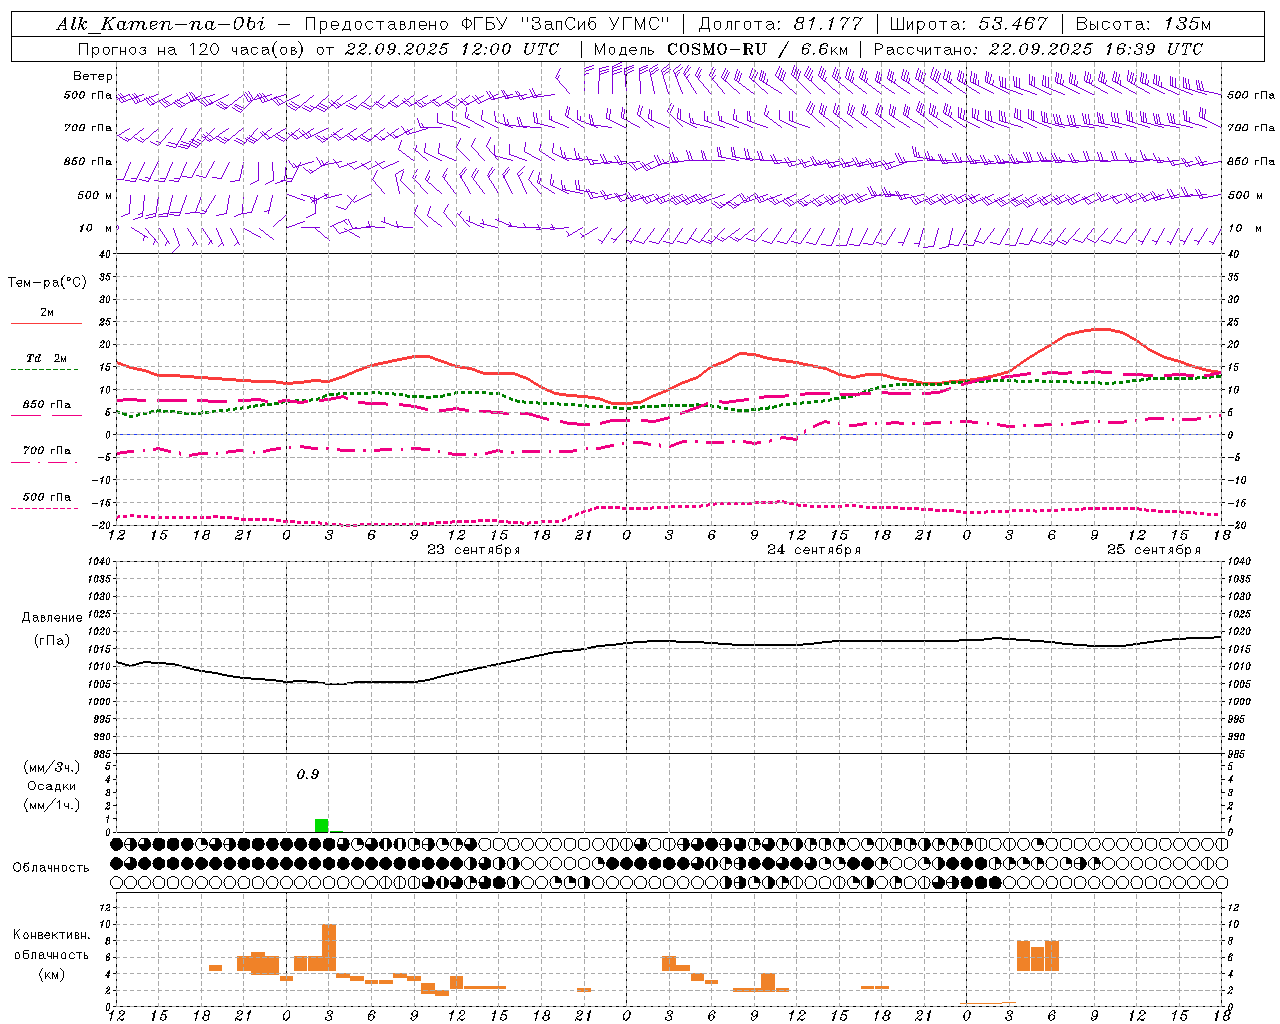Image resolution: width=1280 pixels, height=1024 pixels.
Task: Select the forecast start 22.09.2025 12:00 UTC
Action: click(x=451, y=49)
